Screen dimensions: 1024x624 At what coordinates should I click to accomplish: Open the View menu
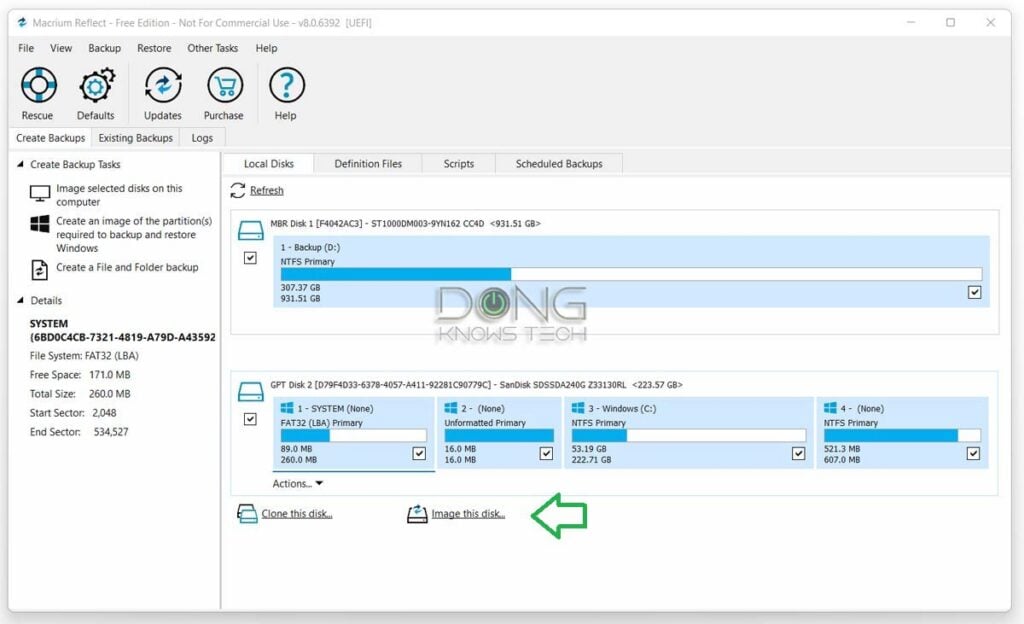click(x=61, y=48)
